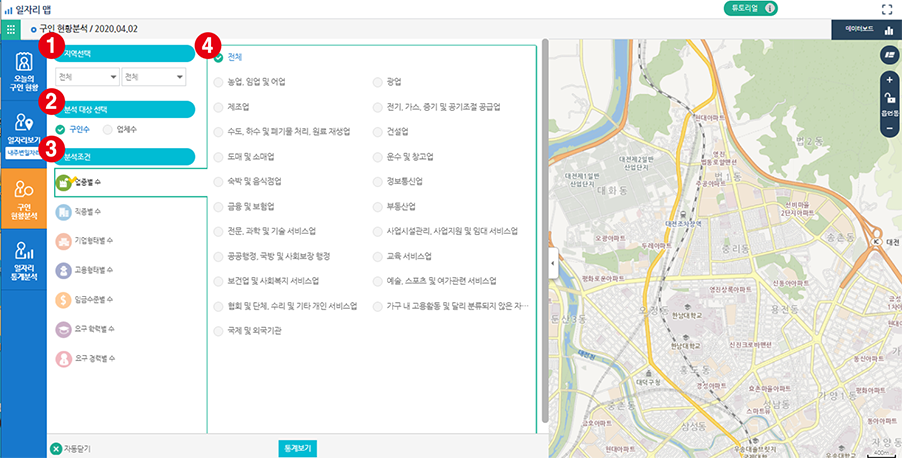902x458 pixels.
Task: Choose 금융 및 보험업 option
Action: 244,207
